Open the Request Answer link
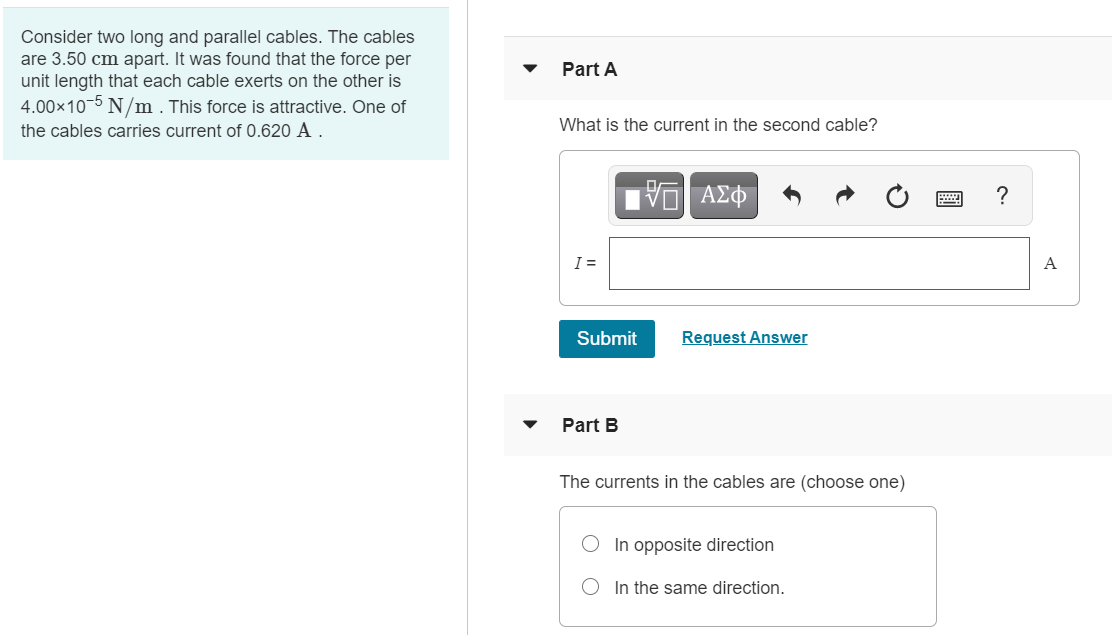 [x=744, y=337]
